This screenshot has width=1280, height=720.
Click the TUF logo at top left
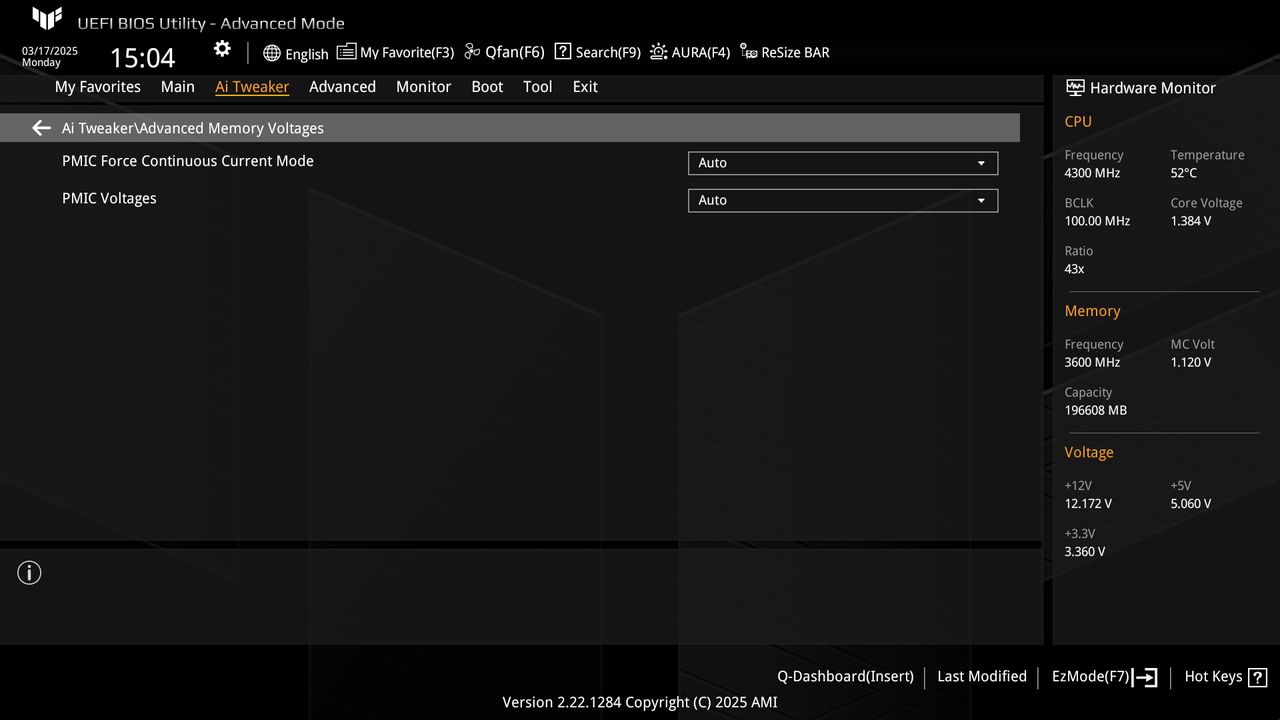pos(47,18)
